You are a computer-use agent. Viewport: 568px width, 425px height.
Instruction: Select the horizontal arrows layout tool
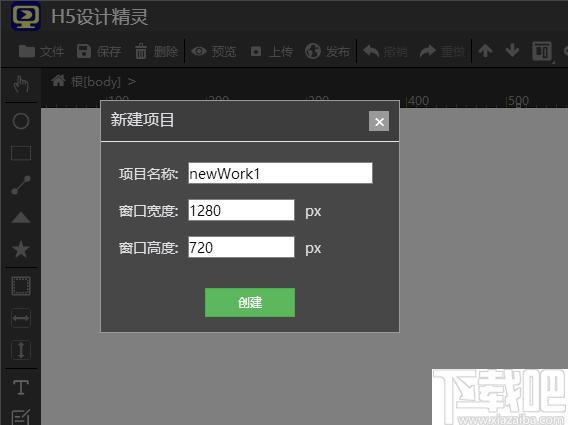click(21, 318)
